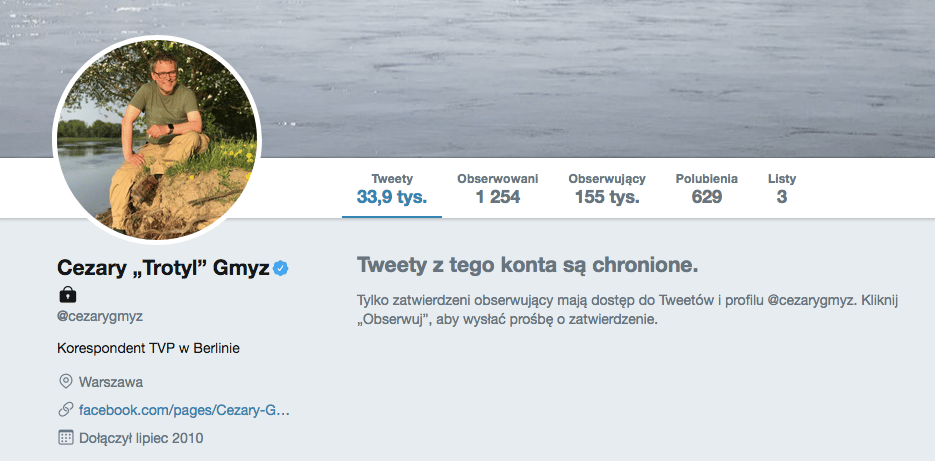Click the calendar join-date icon
The height and width of the screenshot is (461, 935).
click(66, 437)
